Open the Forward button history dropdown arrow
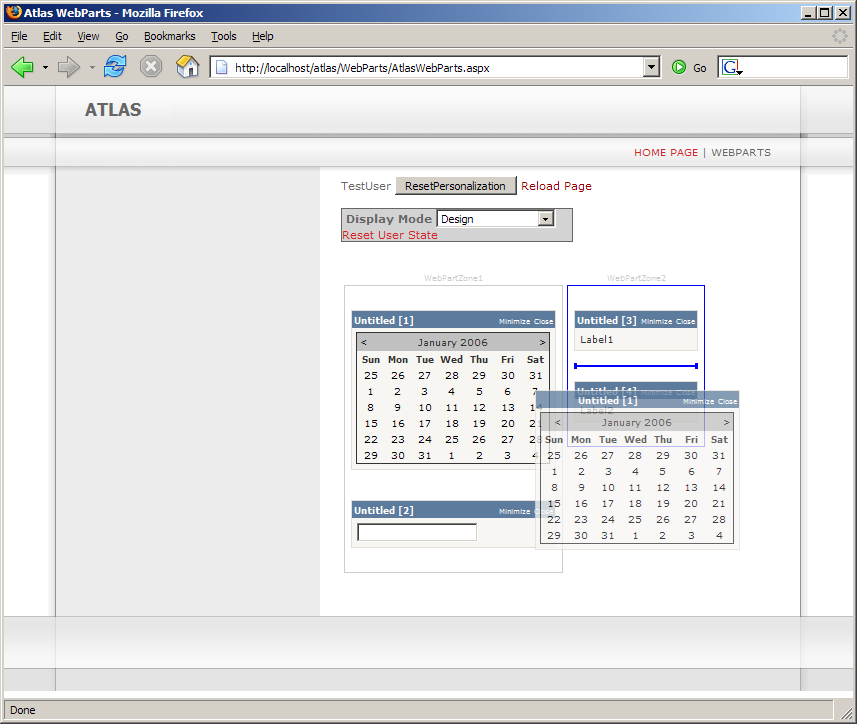 click(x=92, y=68)
